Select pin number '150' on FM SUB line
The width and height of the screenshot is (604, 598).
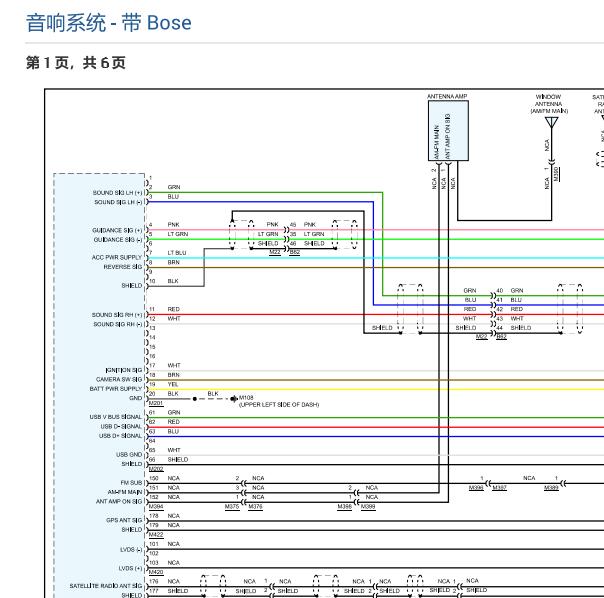pyautogui.click(x=154, y=478)
